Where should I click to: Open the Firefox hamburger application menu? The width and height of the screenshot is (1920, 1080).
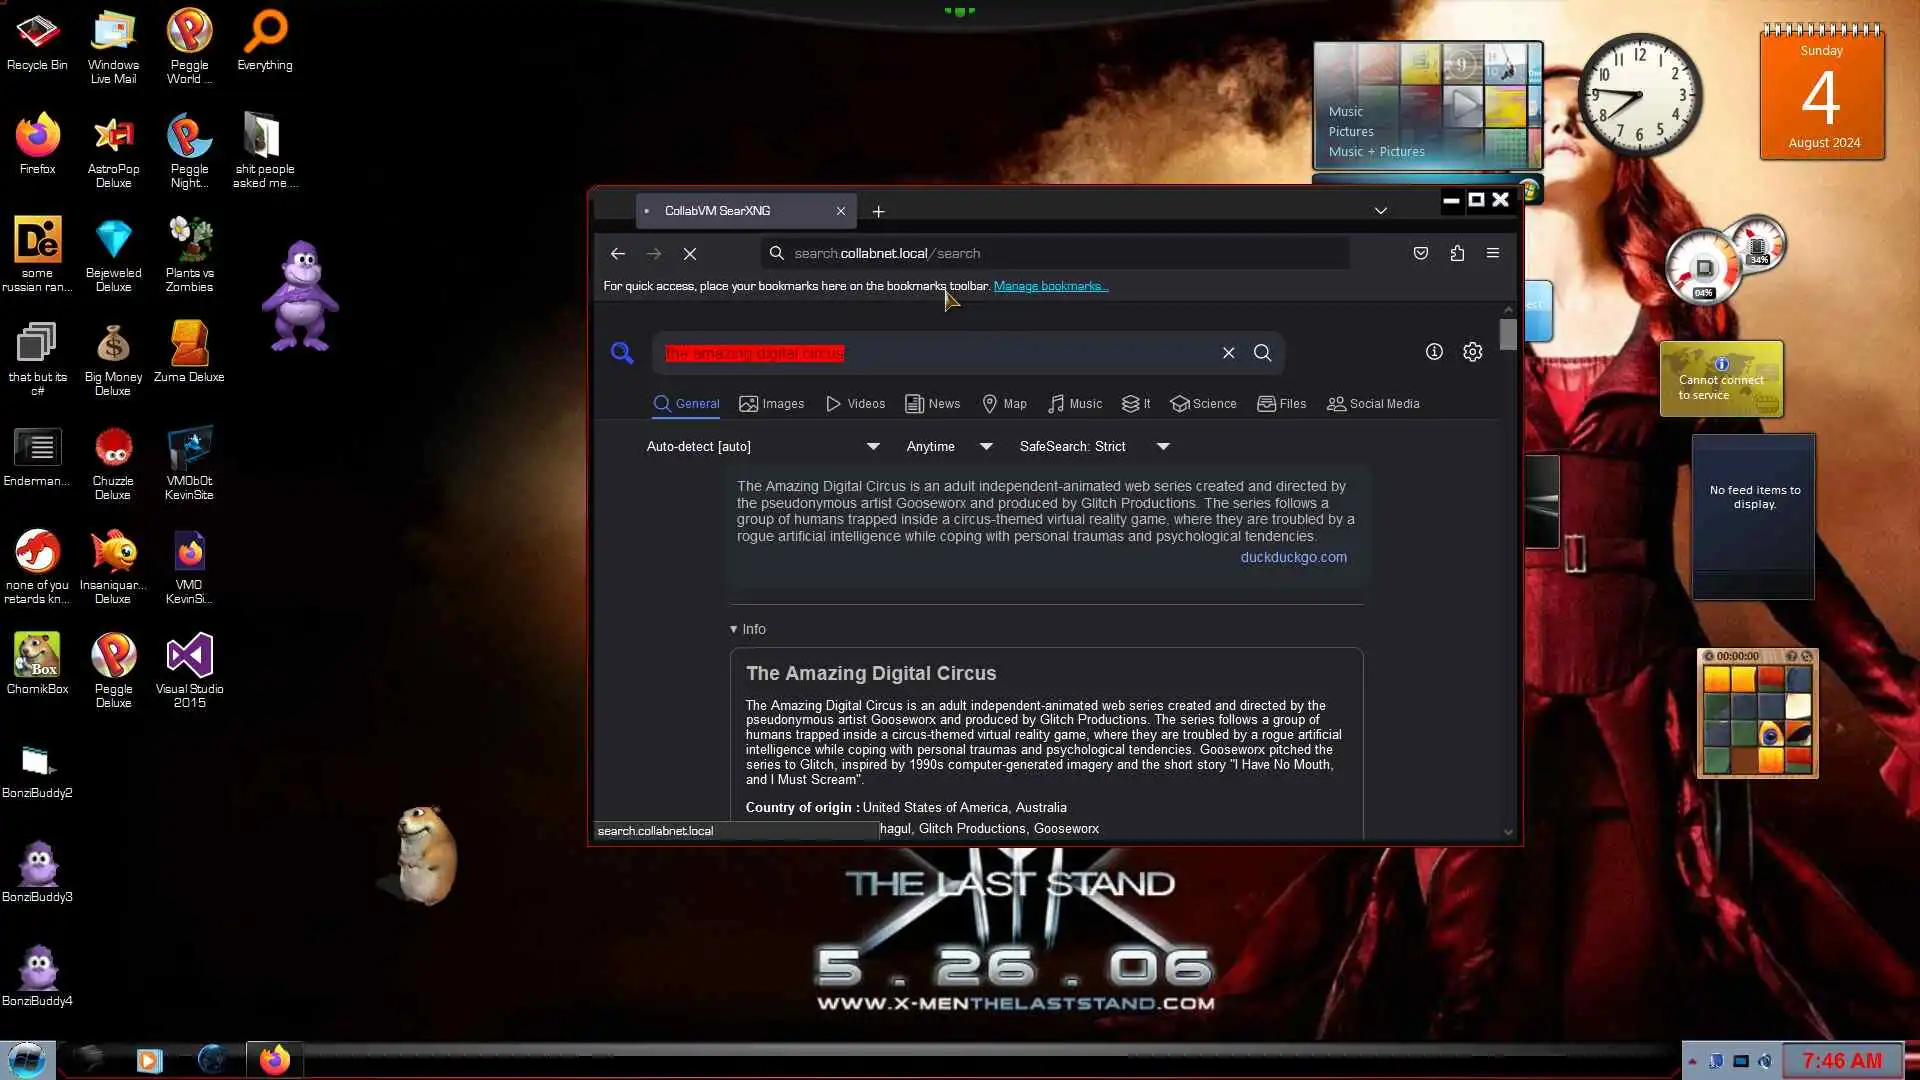(x=1493, y=253)
